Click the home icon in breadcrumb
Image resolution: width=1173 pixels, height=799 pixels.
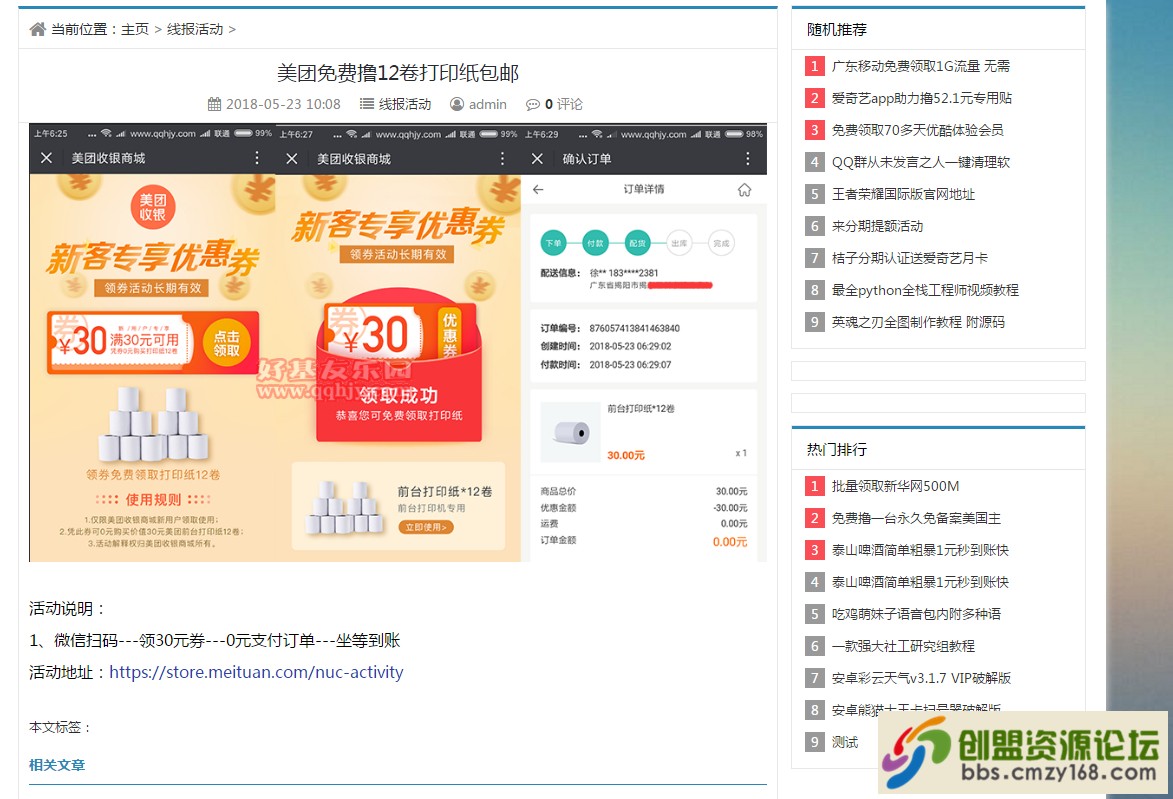coord(37,29)
